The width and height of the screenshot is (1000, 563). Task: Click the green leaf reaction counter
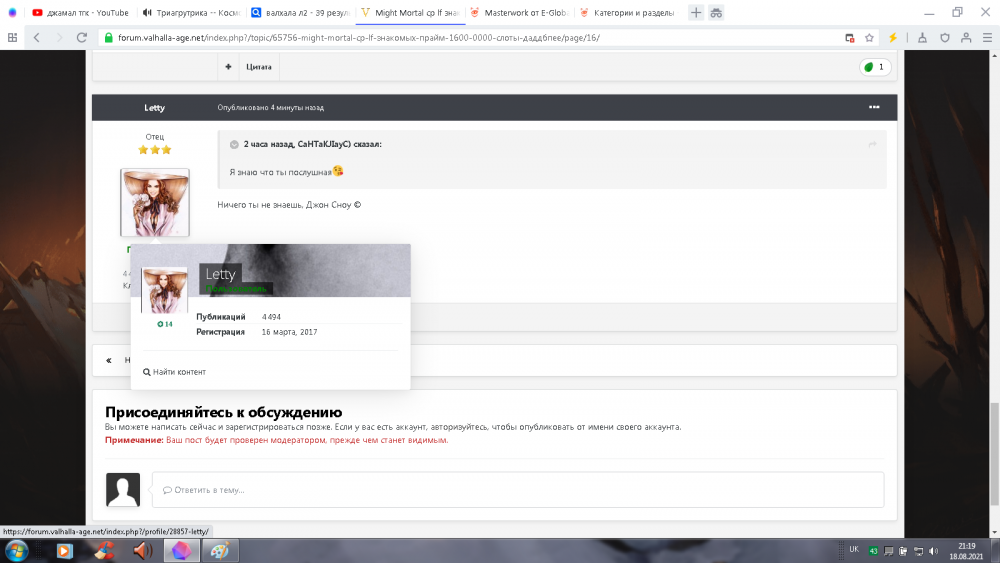point(874,67)
